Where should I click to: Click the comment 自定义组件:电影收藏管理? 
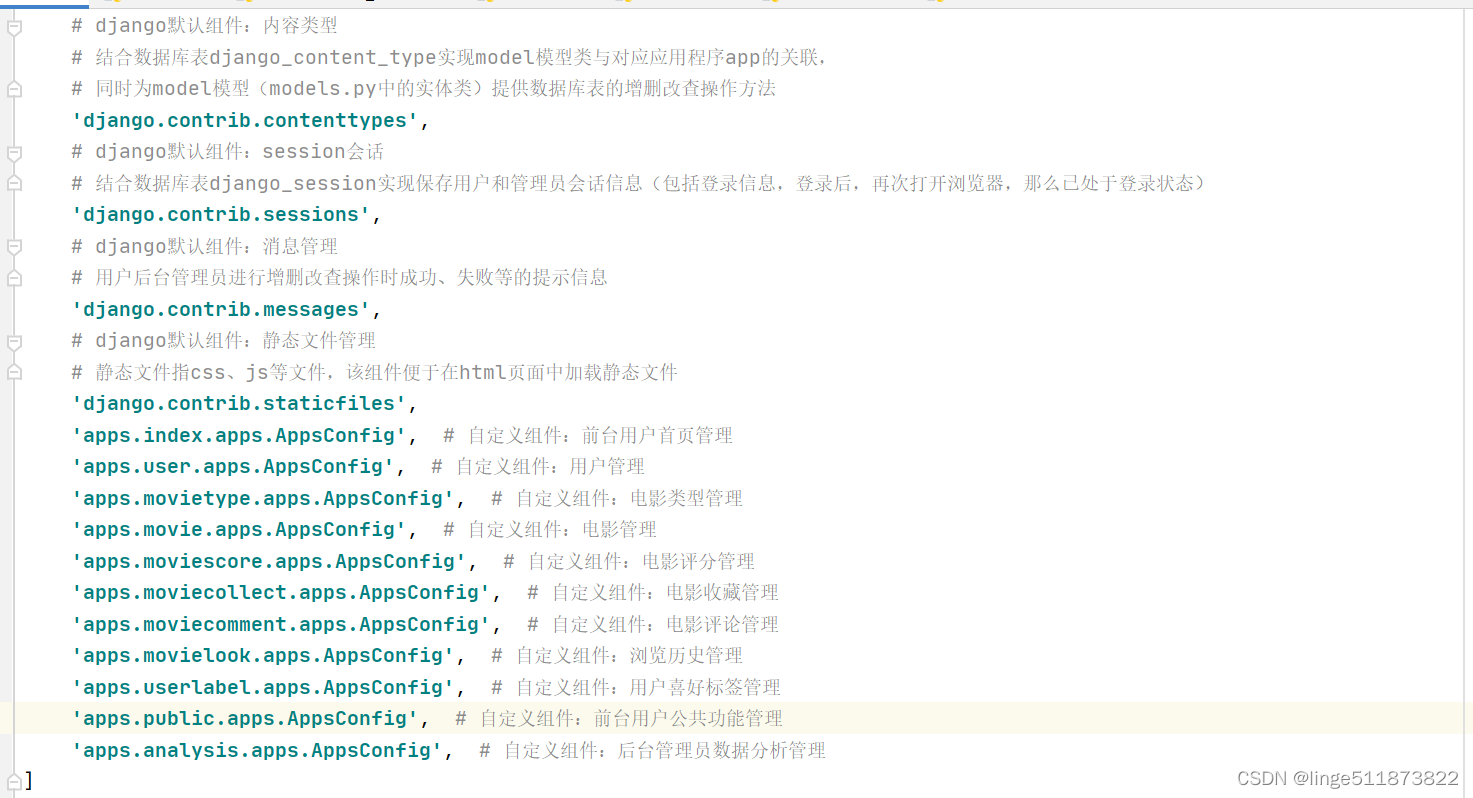pos(653,593)
